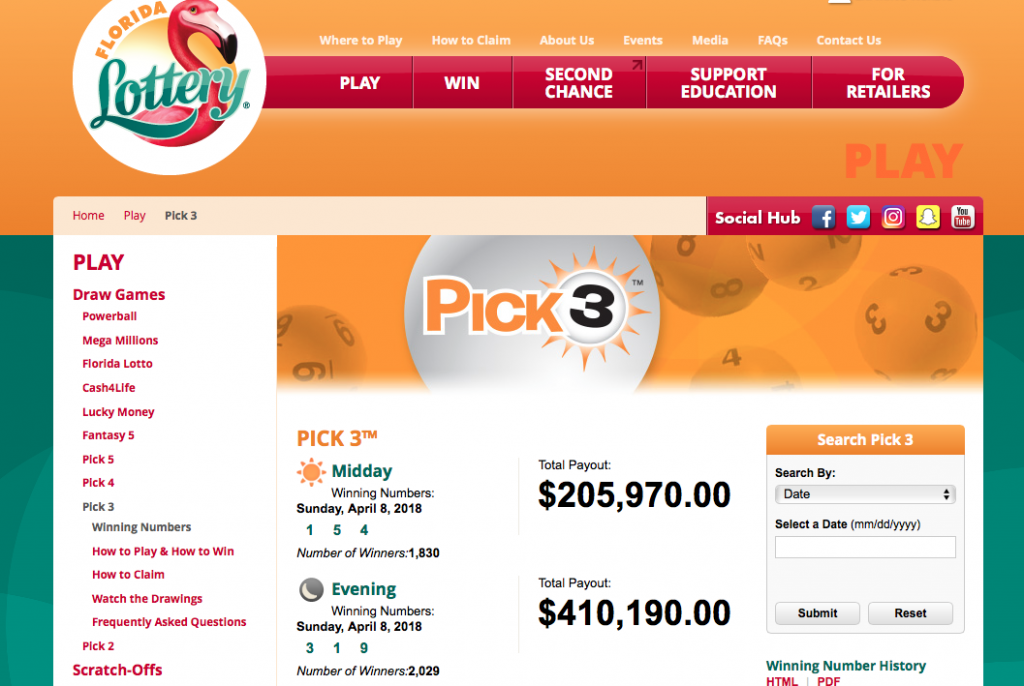Image resolution: width=1024 pixels, height=686 pixels.
Task: Go to Powerball in Draw Games
Action: (109, 316)
